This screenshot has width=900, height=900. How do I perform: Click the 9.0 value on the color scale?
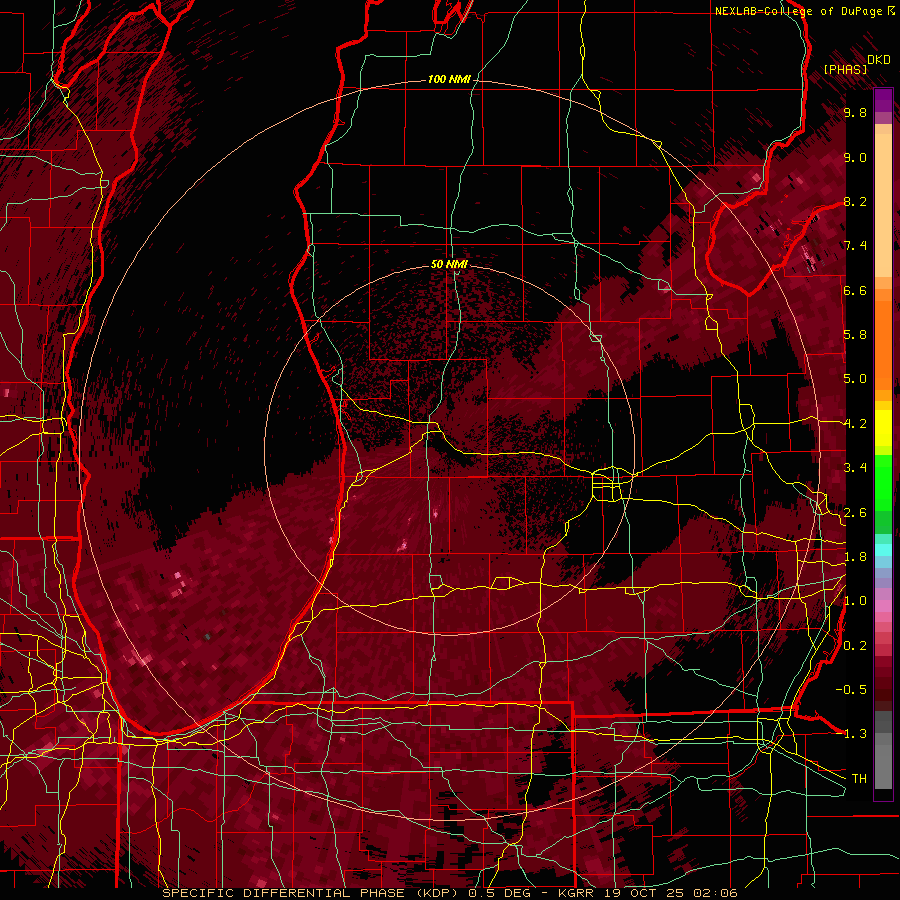click(x=855, y=157)
